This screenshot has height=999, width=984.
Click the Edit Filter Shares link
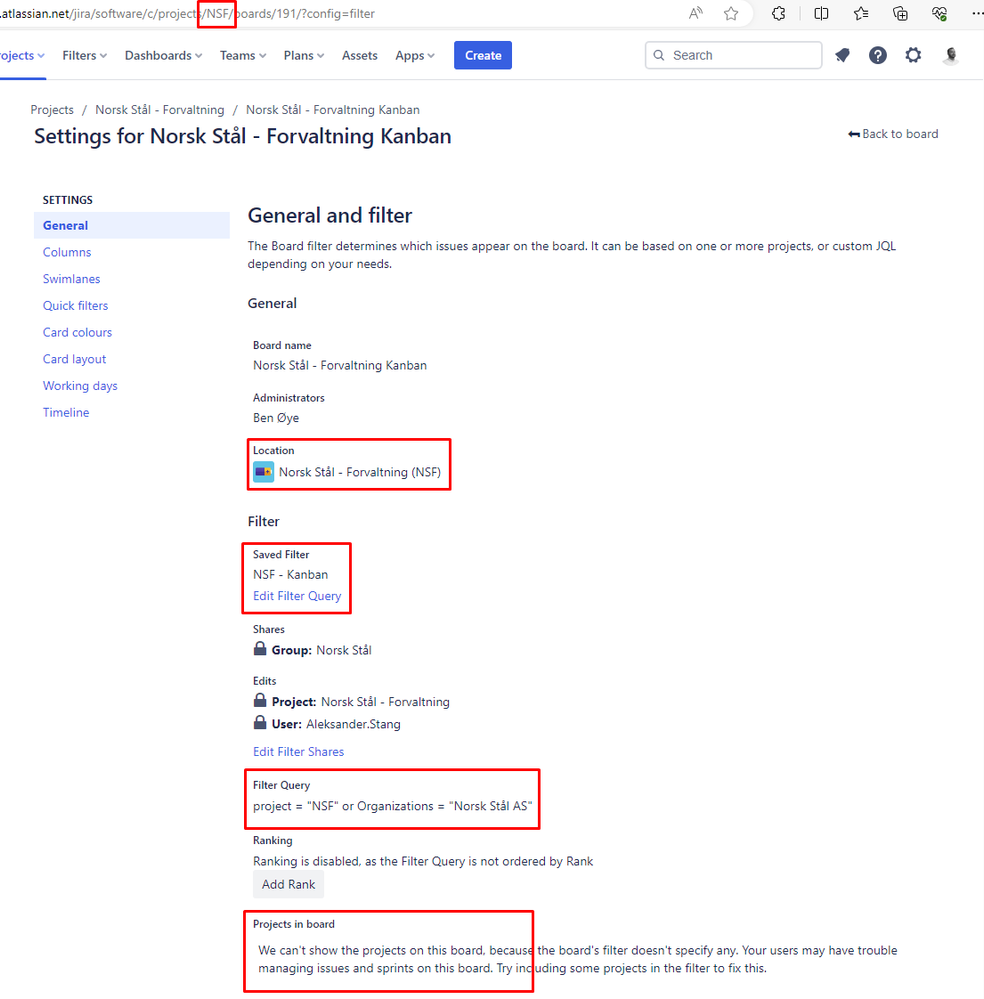(298, 752)
